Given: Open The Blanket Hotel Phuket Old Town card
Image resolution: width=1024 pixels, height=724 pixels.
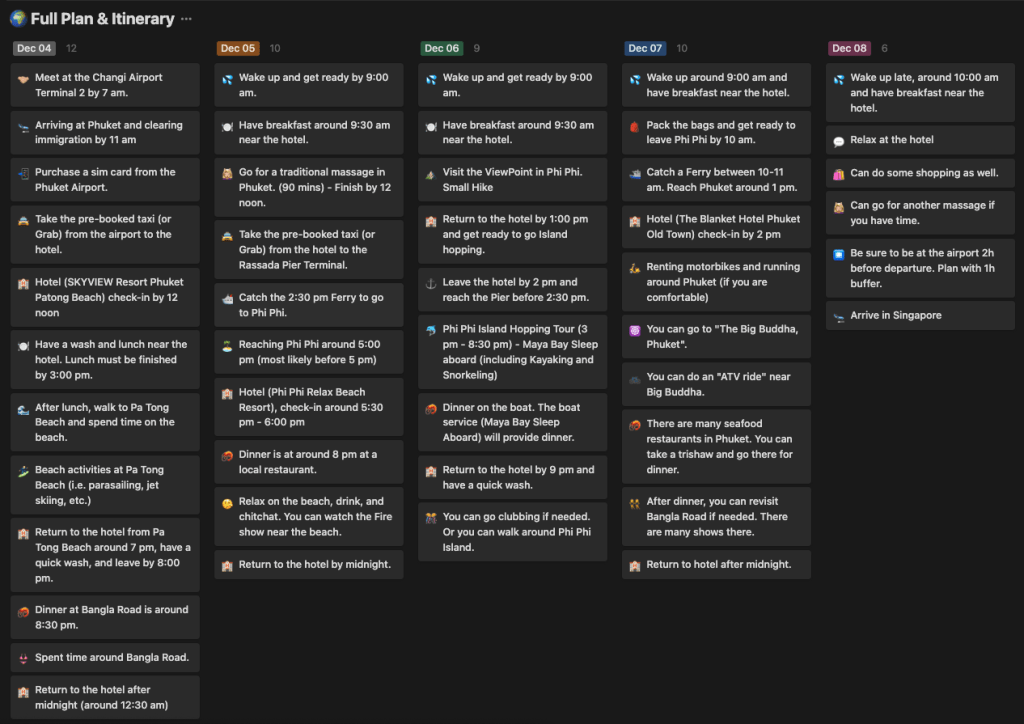Looking at the screenshot, I should pyautogui.click(x=716, y=227).
